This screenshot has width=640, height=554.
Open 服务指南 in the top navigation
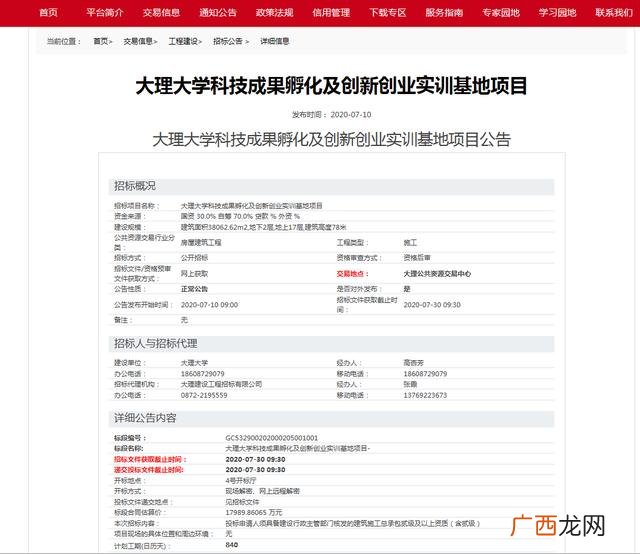tap(444, 13)
